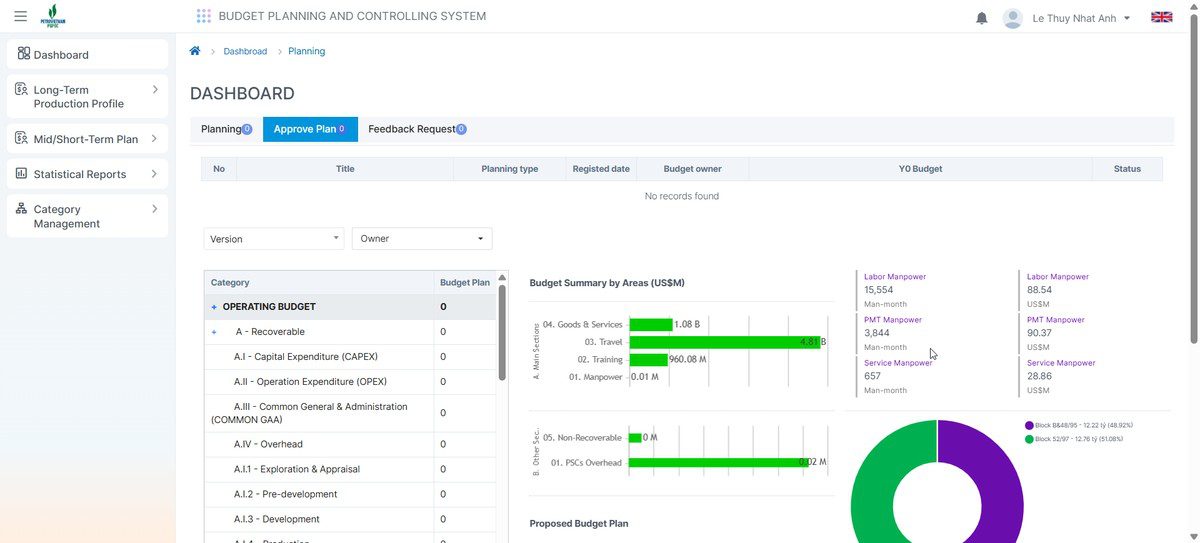This screenshot has width=1200, height=543.
Task: Click the Status column header
Action: tap(1127, 169)
